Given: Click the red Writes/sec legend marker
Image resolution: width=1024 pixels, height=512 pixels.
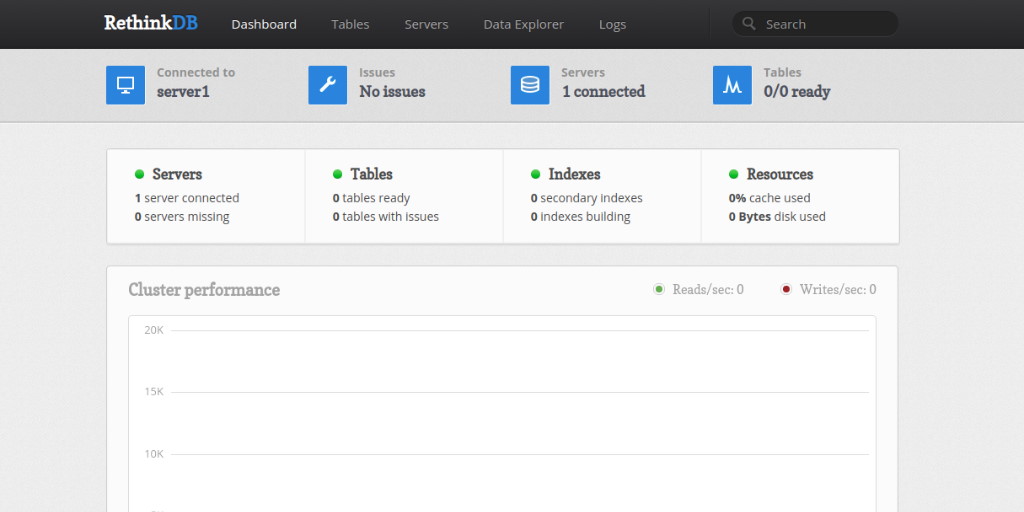Looking at the screenshot, I should click(x=786, y=289).
